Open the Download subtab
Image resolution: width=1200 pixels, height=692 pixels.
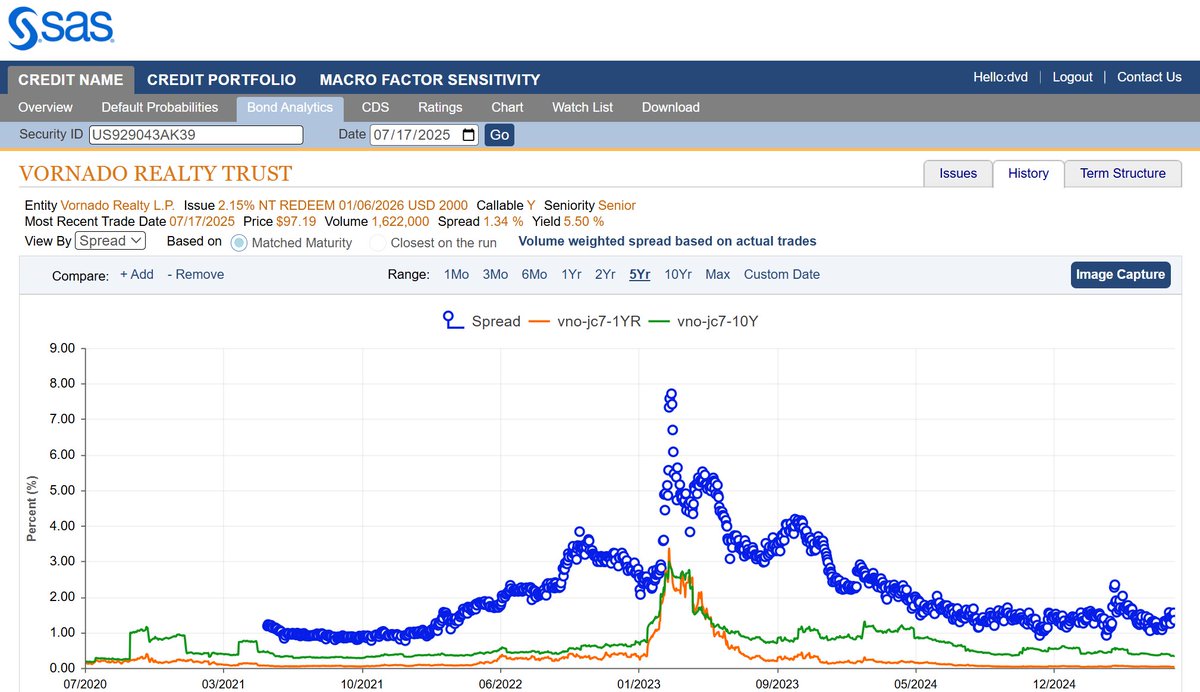coord(671,107)
